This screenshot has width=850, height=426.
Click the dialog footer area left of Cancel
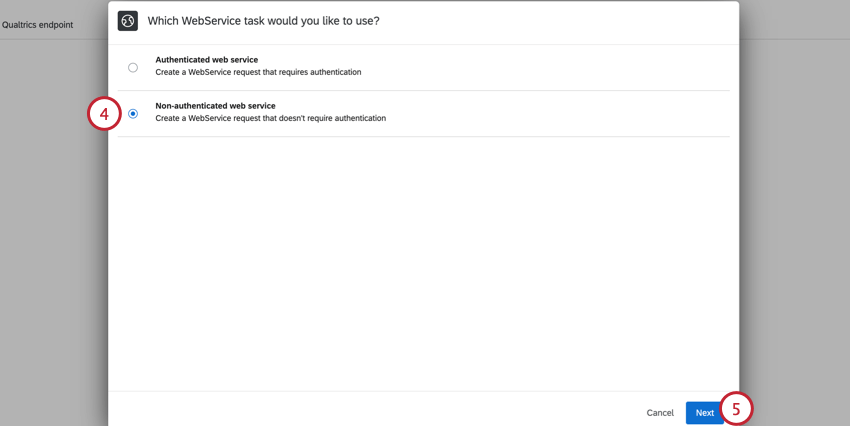(374, 409)
